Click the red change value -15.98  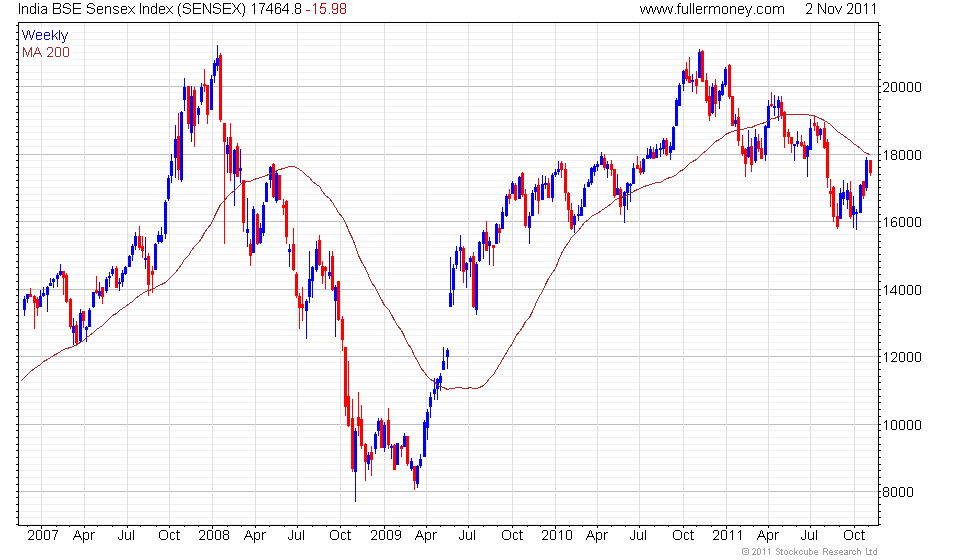[326, 9]
